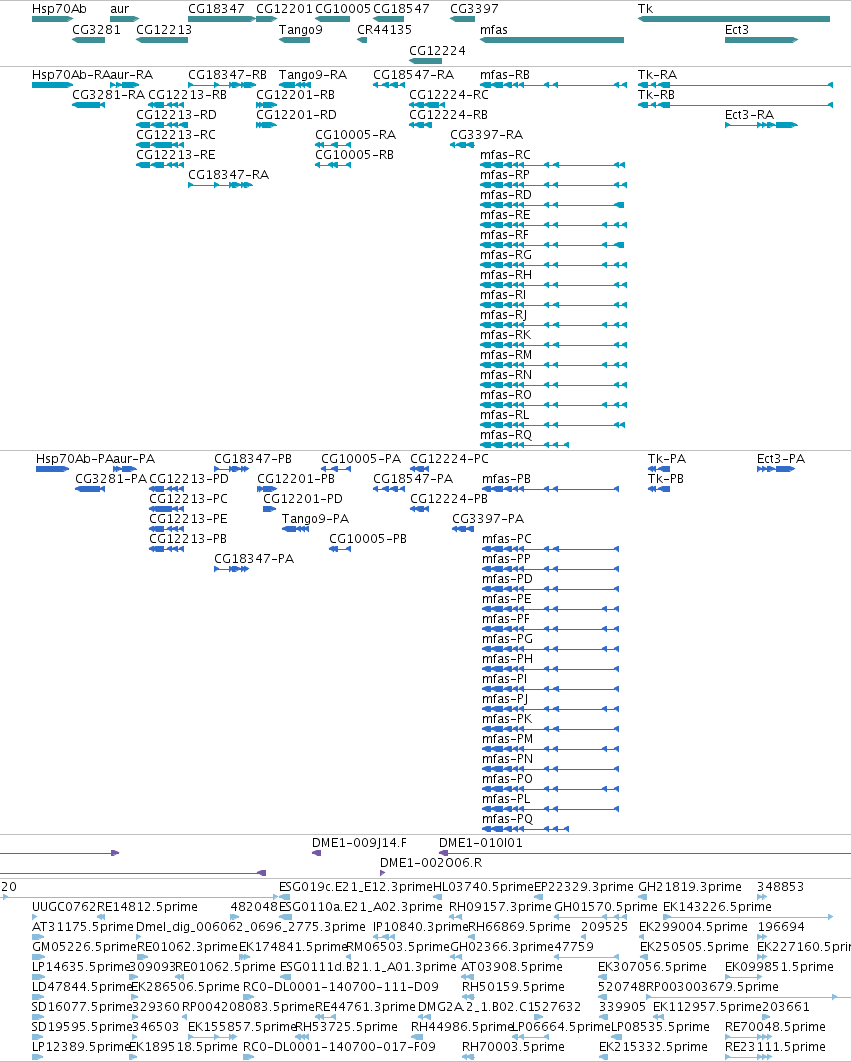Click the RH50159.5prime EST label

point(513,987)
